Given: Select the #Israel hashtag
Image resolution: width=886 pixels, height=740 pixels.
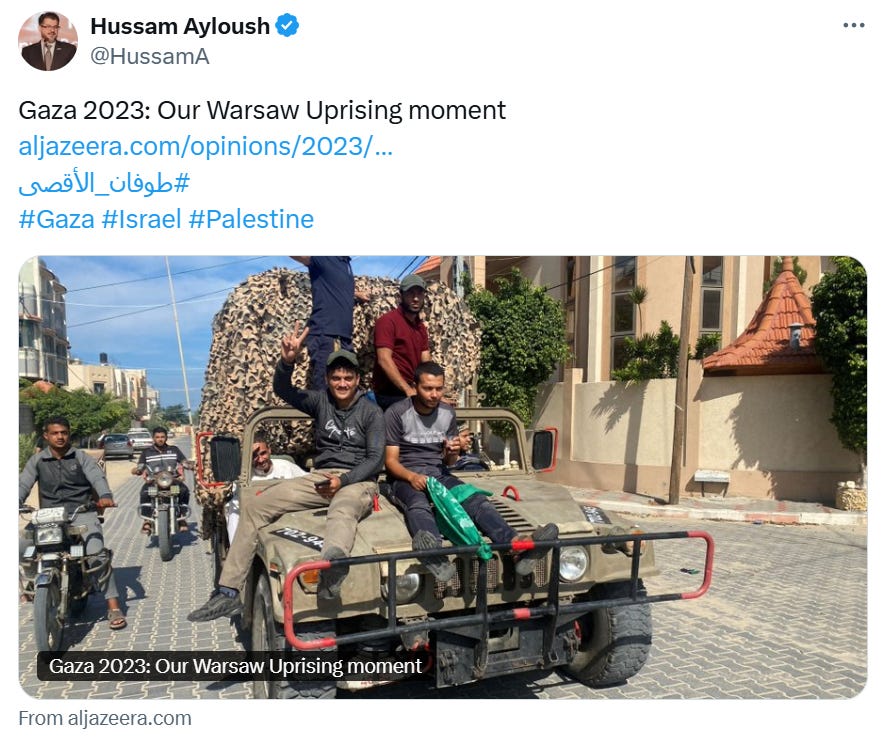Looking at the screenshot, I should [x=141, y=219].
